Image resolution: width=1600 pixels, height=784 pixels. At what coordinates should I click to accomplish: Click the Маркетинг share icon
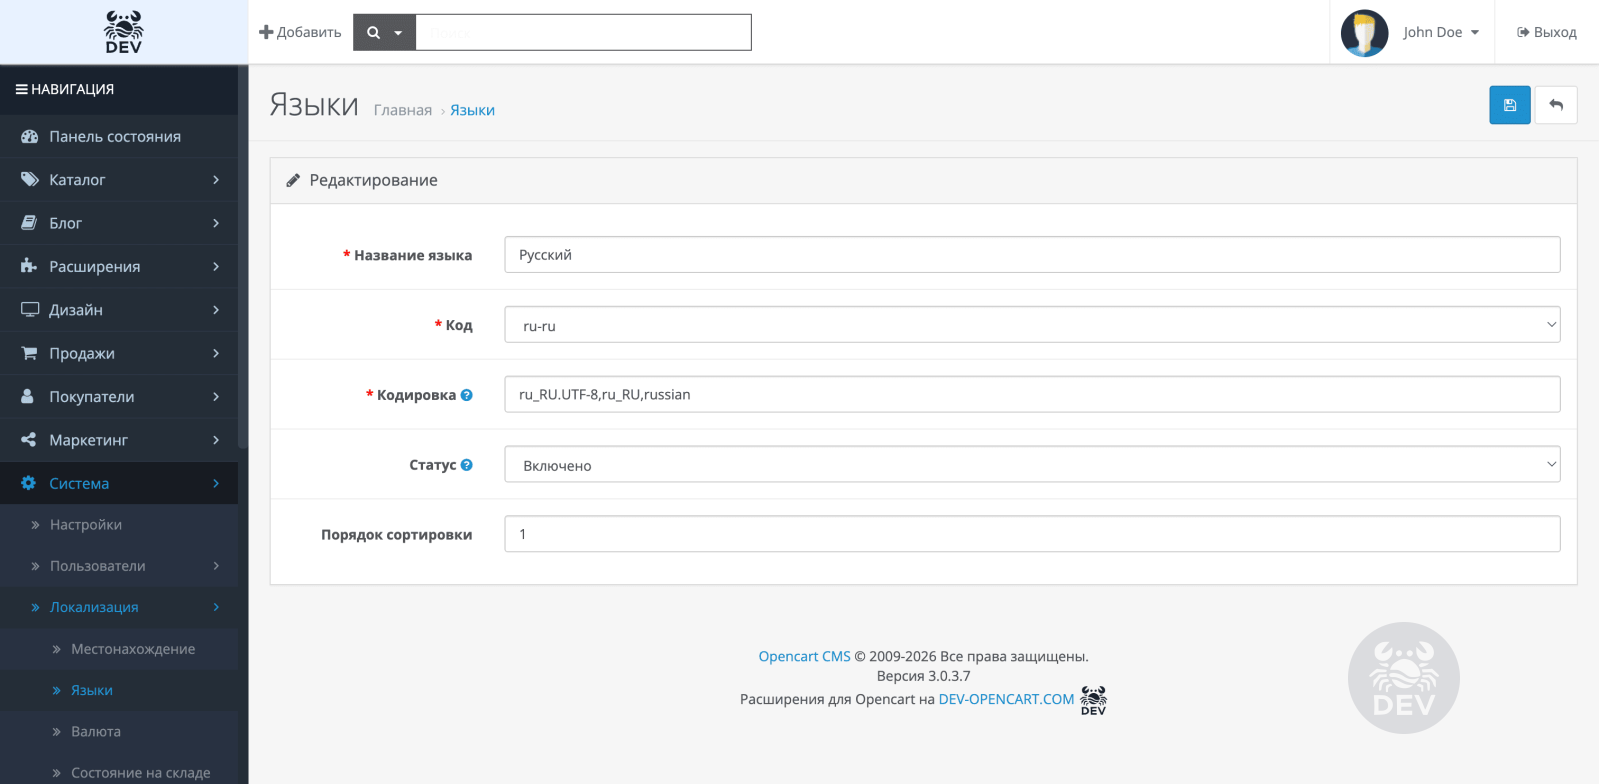pos(29,440)
